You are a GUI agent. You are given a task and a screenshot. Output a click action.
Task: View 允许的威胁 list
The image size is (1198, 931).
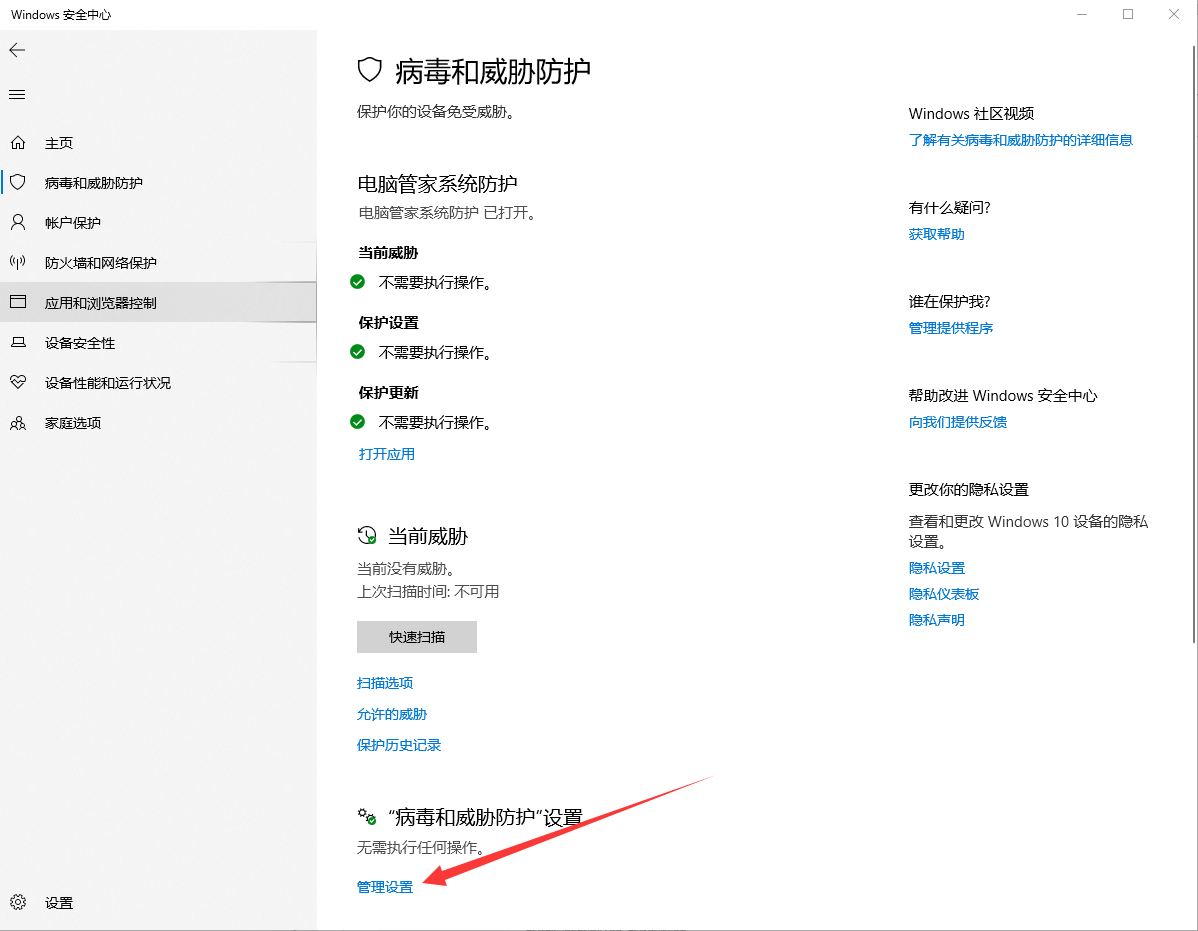pyautogui.click(x=391, y=714)
